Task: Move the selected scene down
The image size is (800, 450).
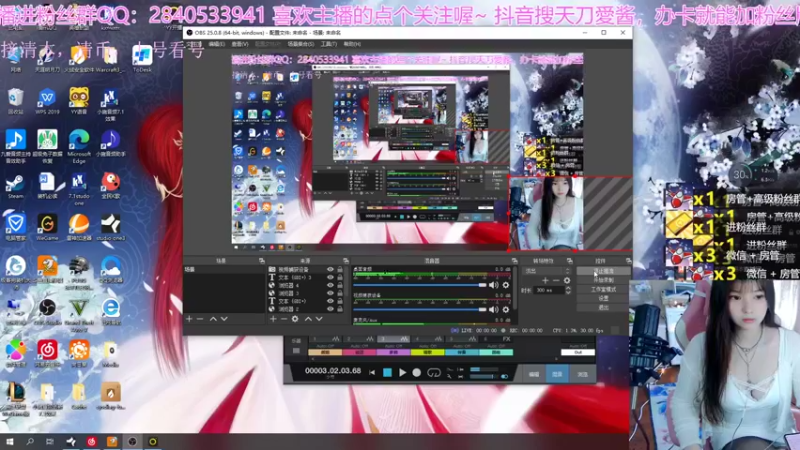Action: 224,319
